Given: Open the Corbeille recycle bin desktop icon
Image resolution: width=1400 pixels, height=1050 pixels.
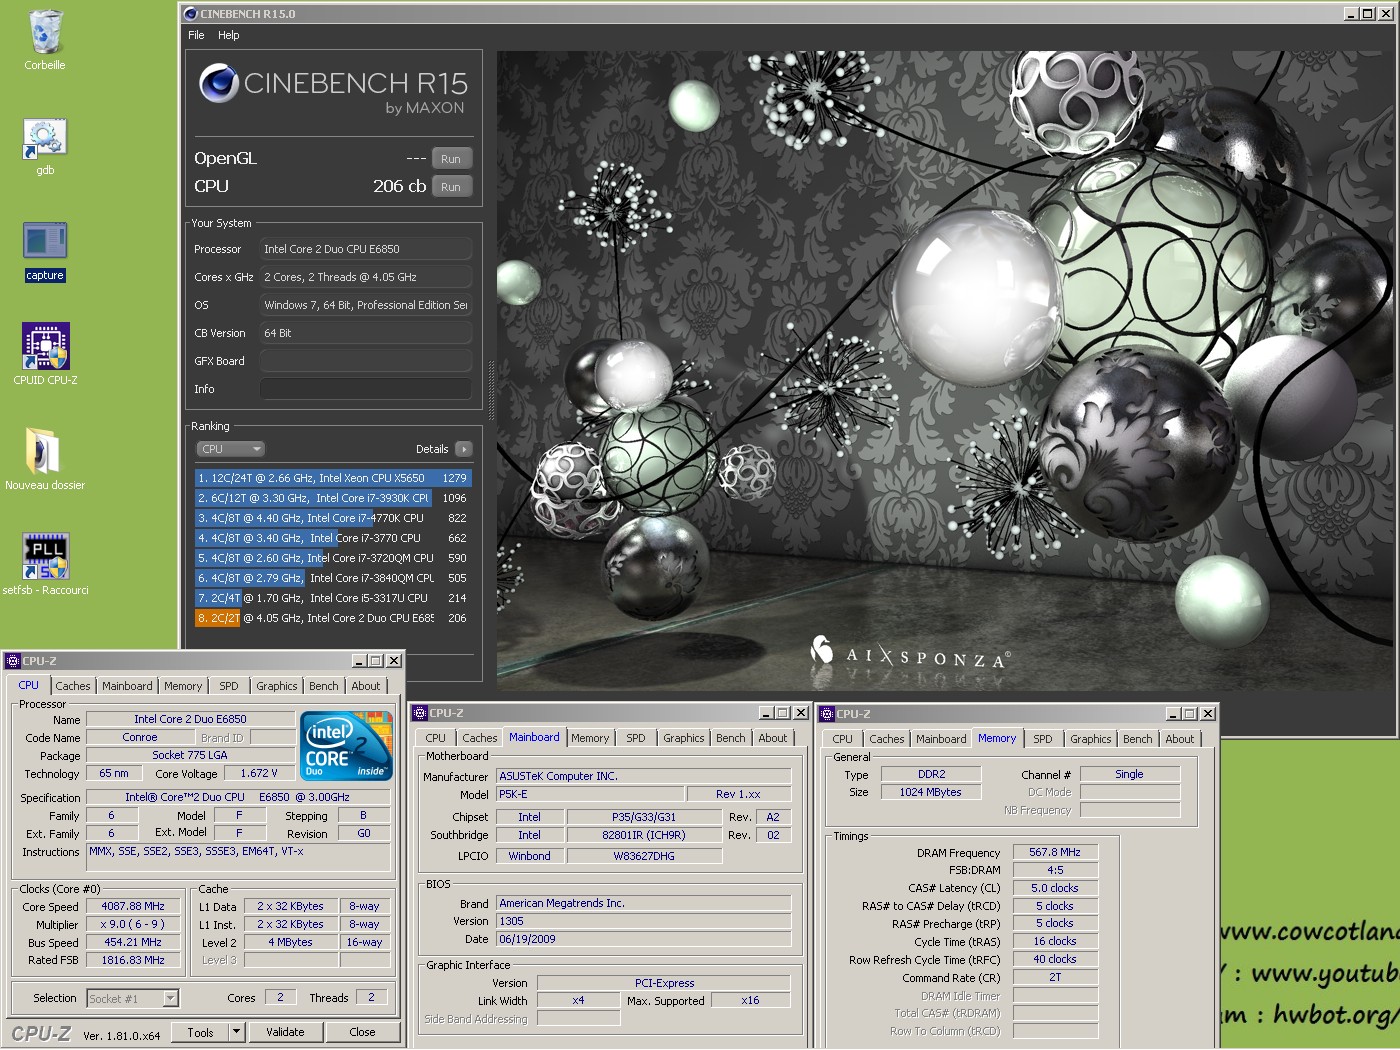Looking at the screenshot, I should coord(45,32).
